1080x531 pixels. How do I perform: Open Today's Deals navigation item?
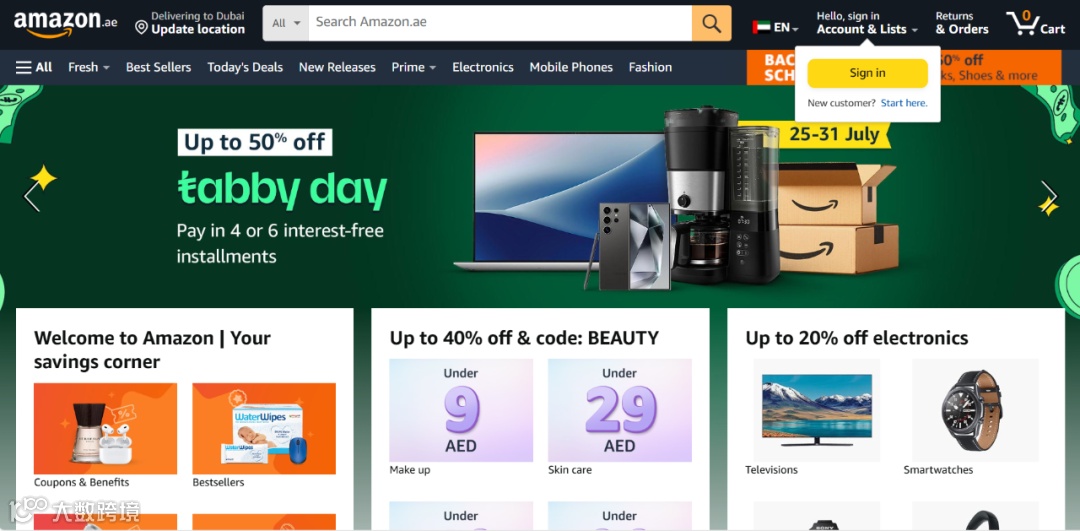[x=245, y=67]
